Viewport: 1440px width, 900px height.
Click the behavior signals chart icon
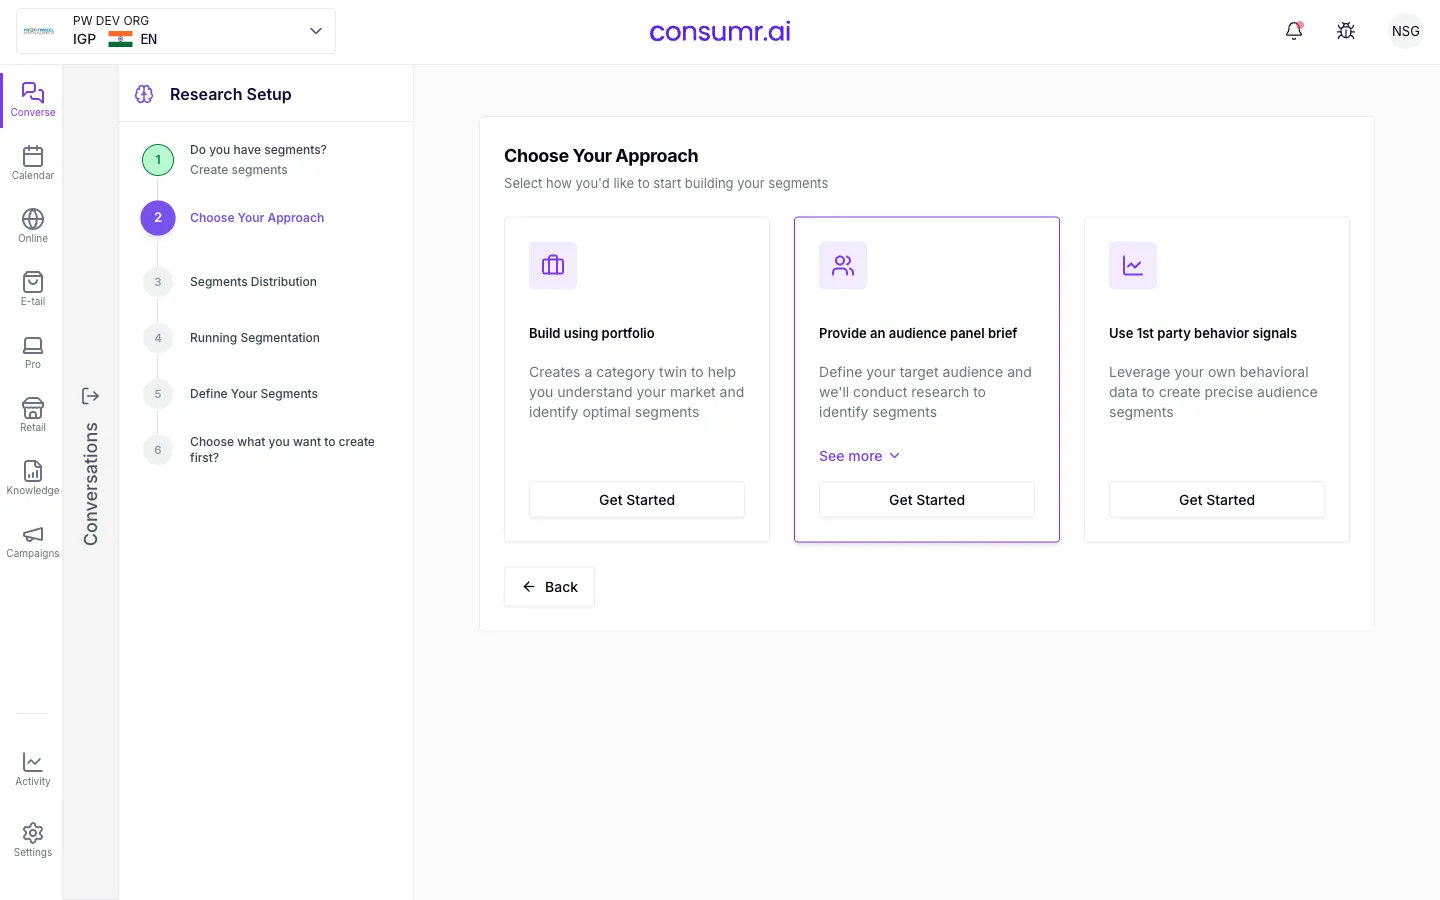point(1133,265)
